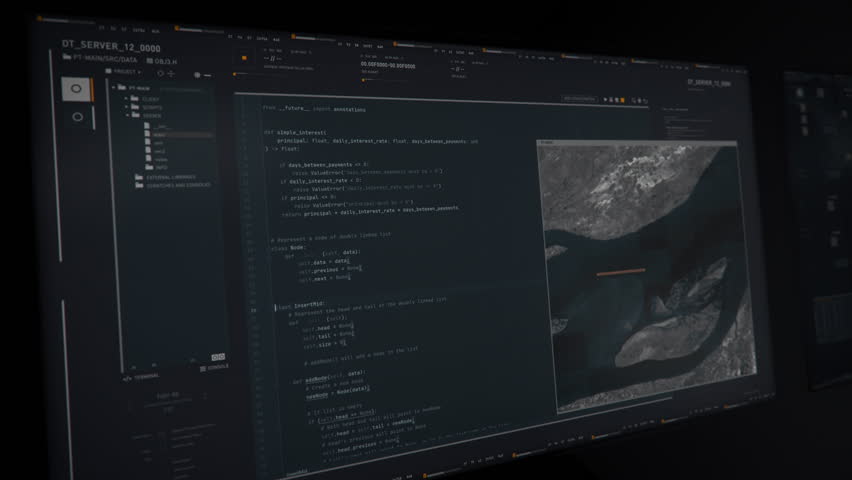Click the 'class Node:' code line
The image size is (852, 480).
[288, 248]
